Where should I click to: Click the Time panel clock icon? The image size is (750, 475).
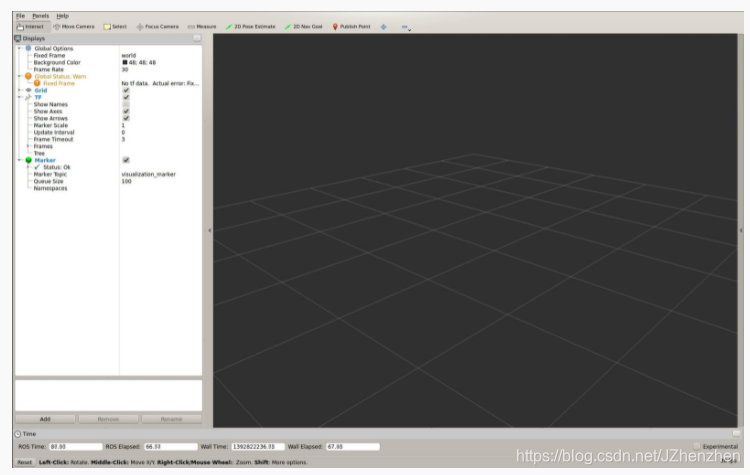coord(18,434)
